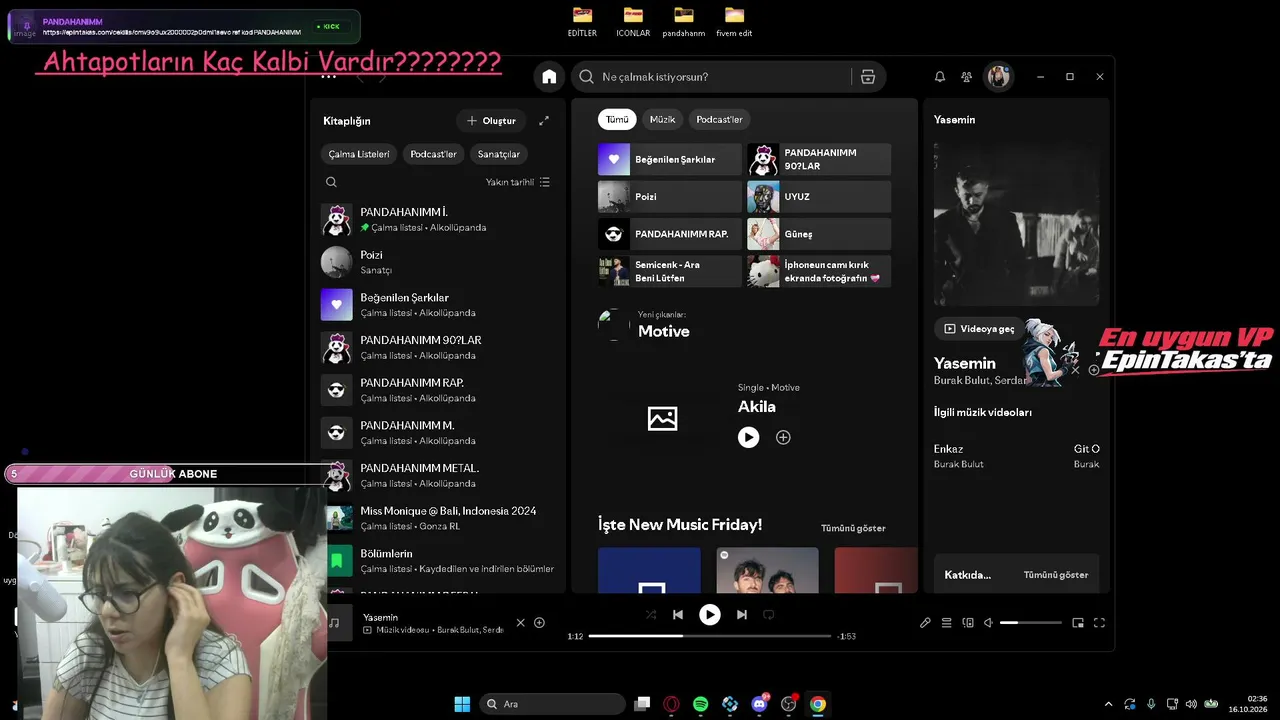Open the user profile avatar
Screen dimensions: 1280x720
(x=998, y=77)
